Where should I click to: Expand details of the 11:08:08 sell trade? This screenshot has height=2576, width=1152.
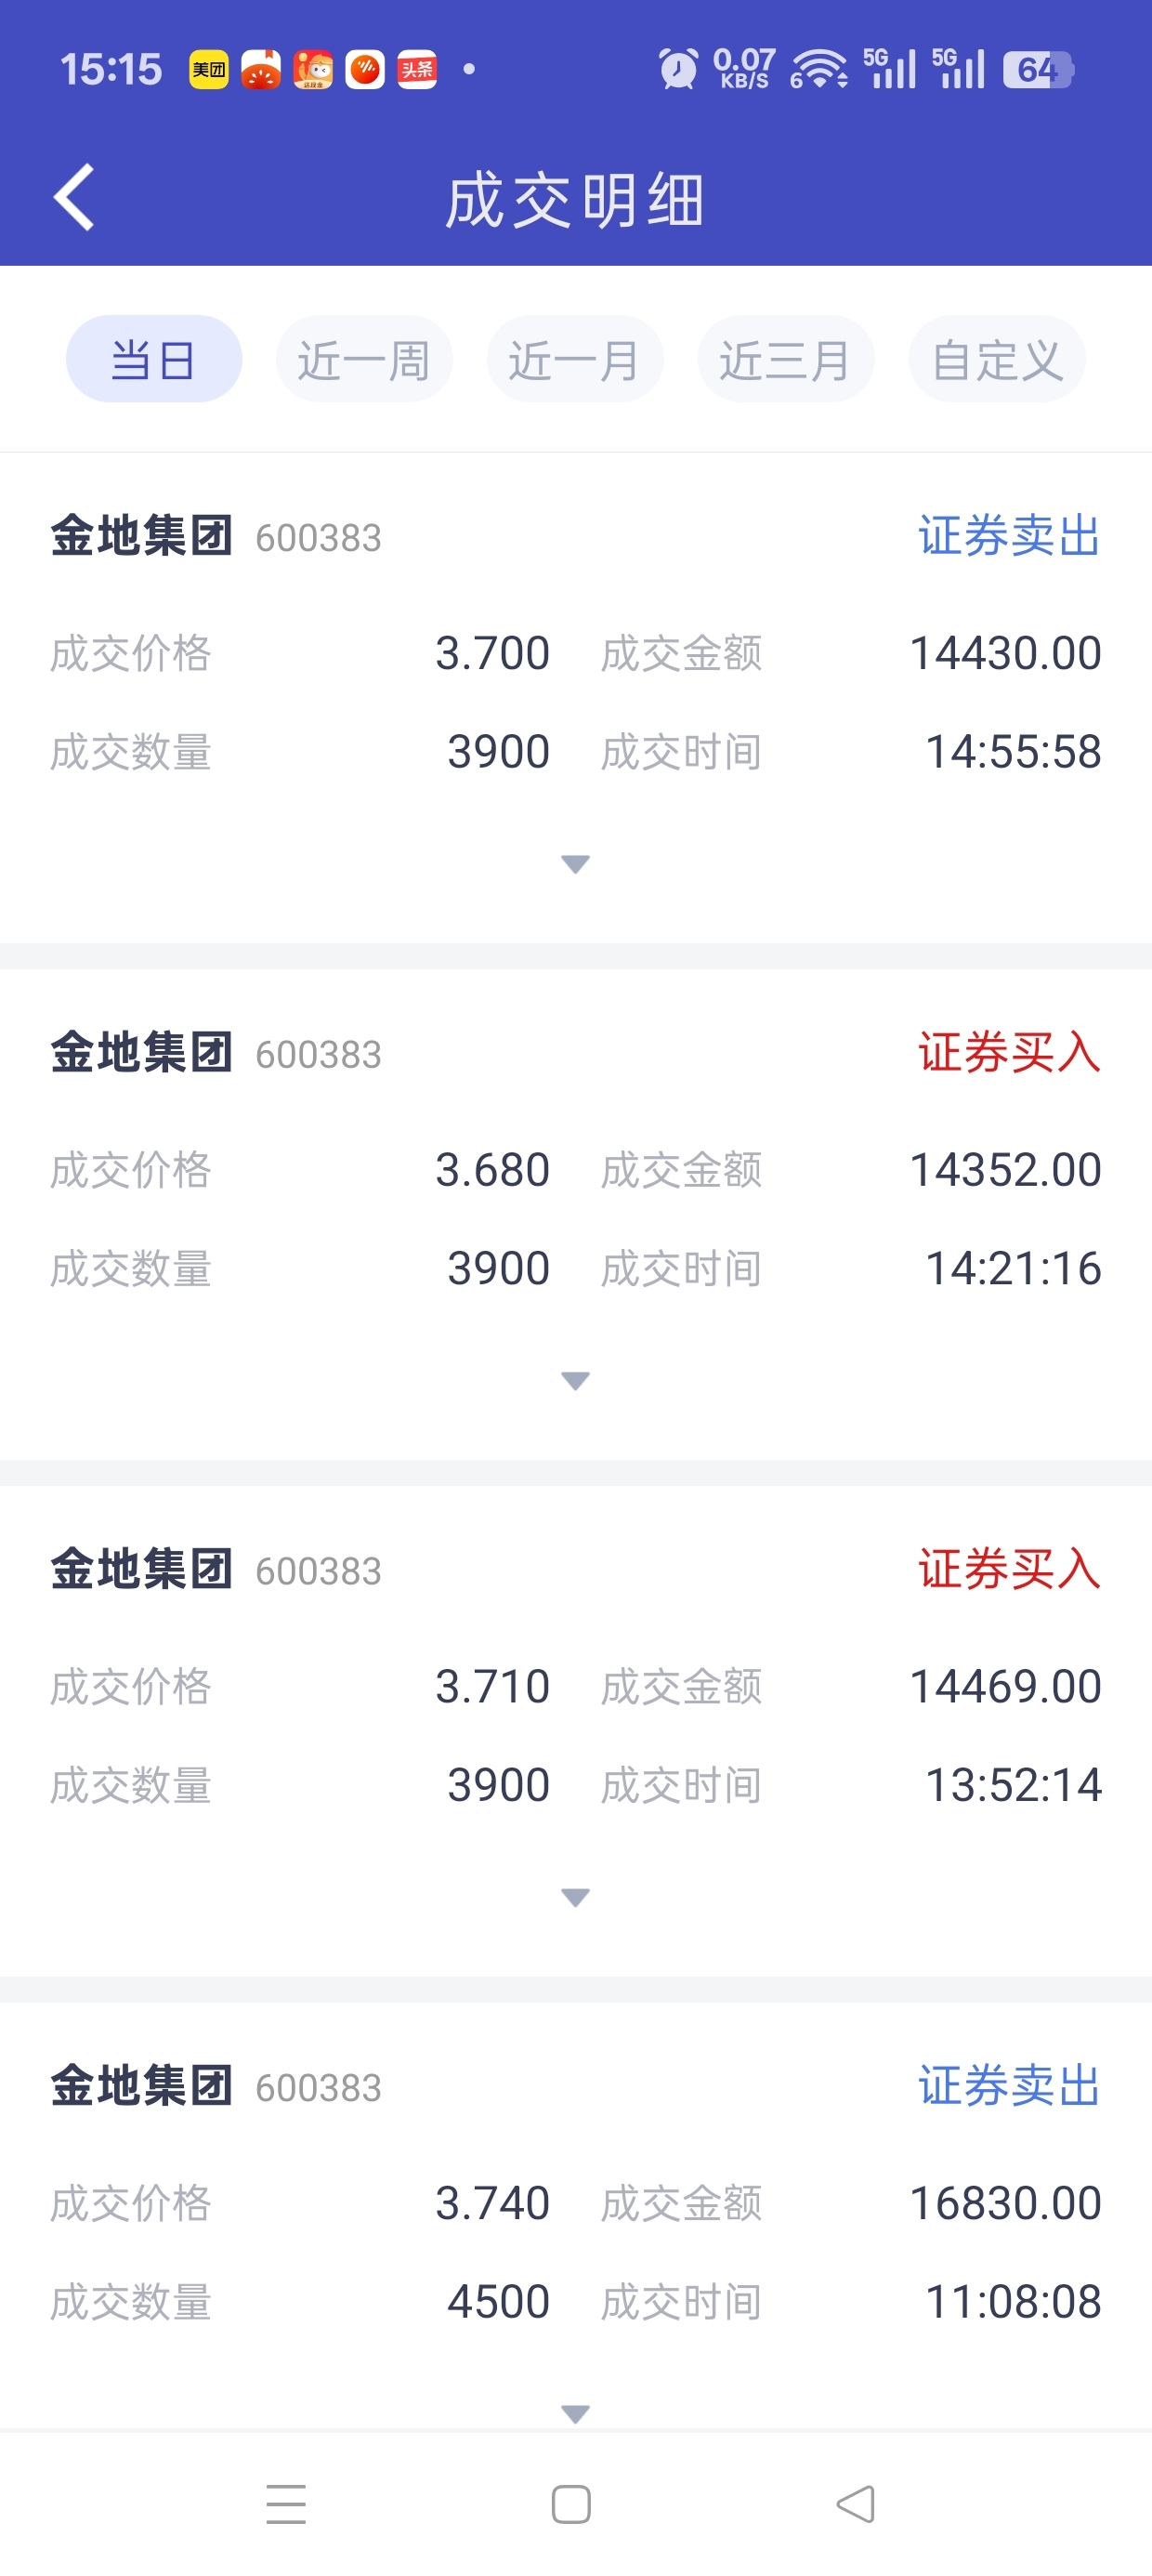click(x=575, y=2414)
